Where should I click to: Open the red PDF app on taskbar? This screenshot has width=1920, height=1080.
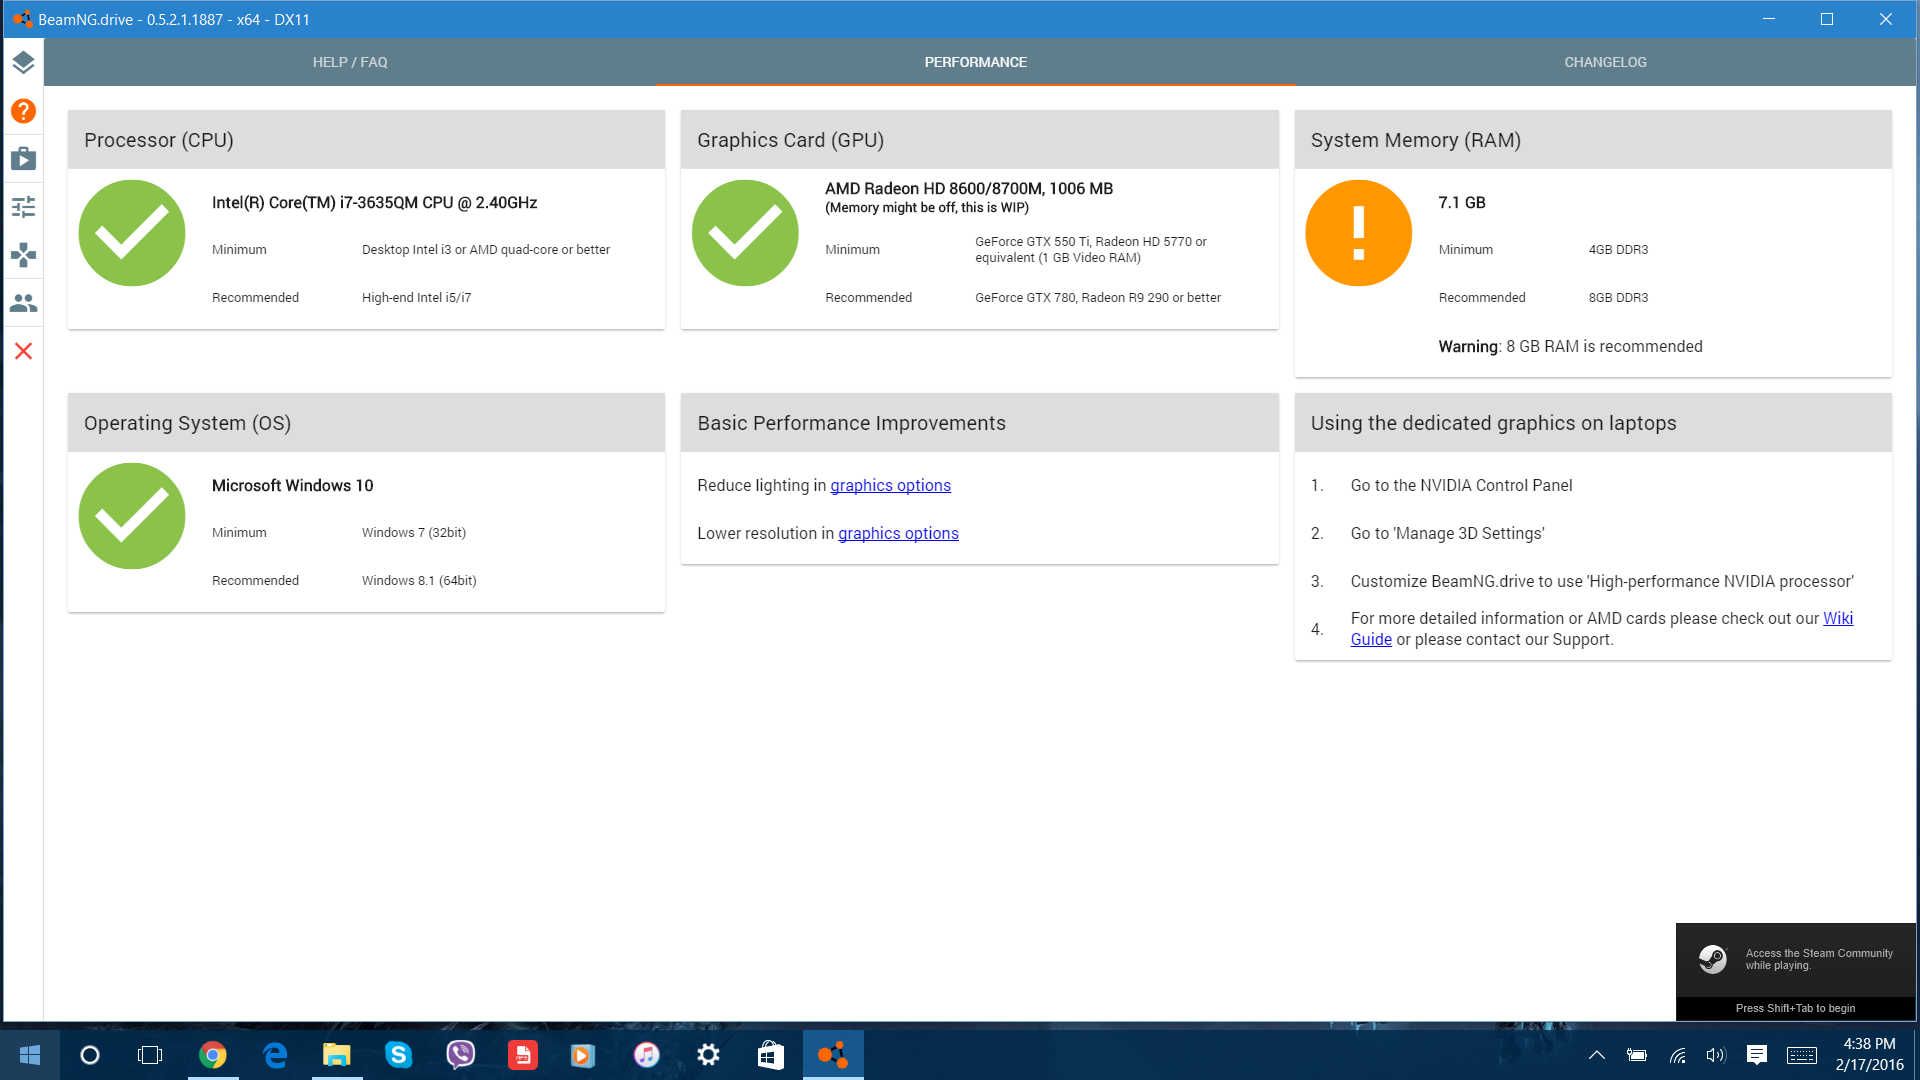[x=522, y=1055]
